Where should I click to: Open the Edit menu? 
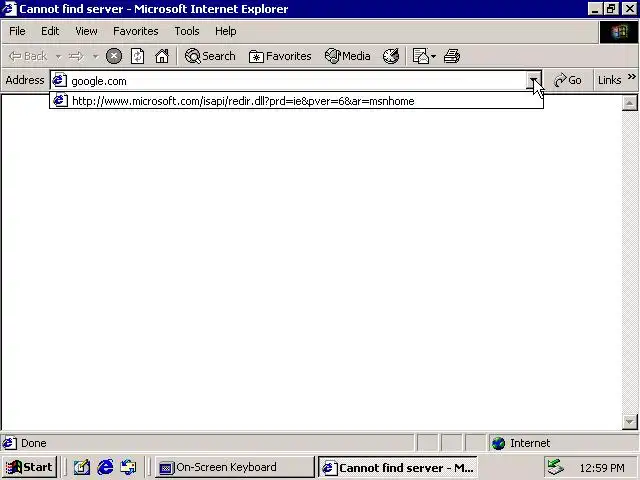(x=50, y=31)
